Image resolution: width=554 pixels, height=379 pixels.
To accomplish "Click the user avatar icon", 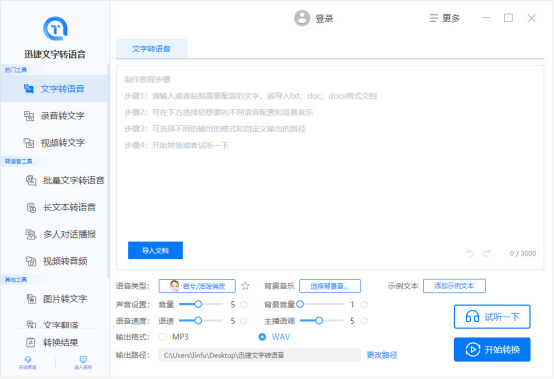I will tap(302, 18).
